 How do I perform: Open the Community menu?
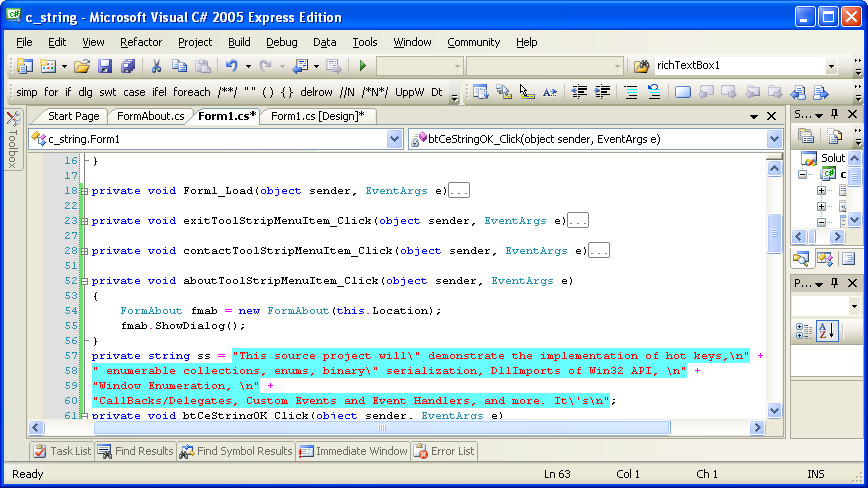coord(473,42)
